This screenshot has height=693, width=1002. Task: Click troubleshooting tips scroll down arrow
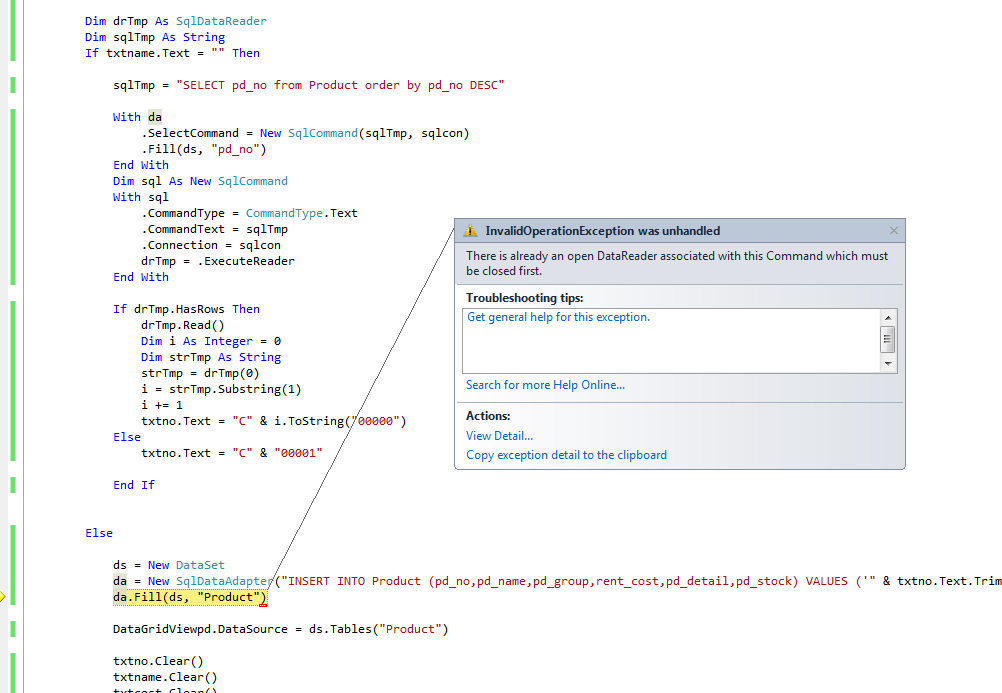(x=888, y=364)
